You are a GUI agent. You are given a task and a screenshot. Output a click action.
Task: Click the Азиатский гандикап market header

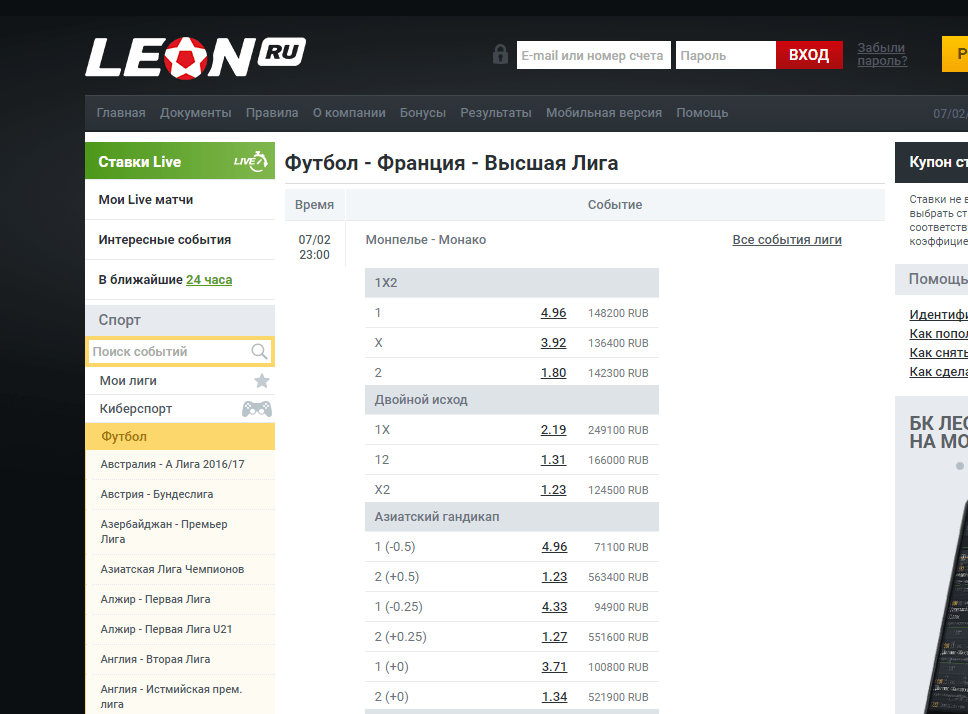click(512, 517)
